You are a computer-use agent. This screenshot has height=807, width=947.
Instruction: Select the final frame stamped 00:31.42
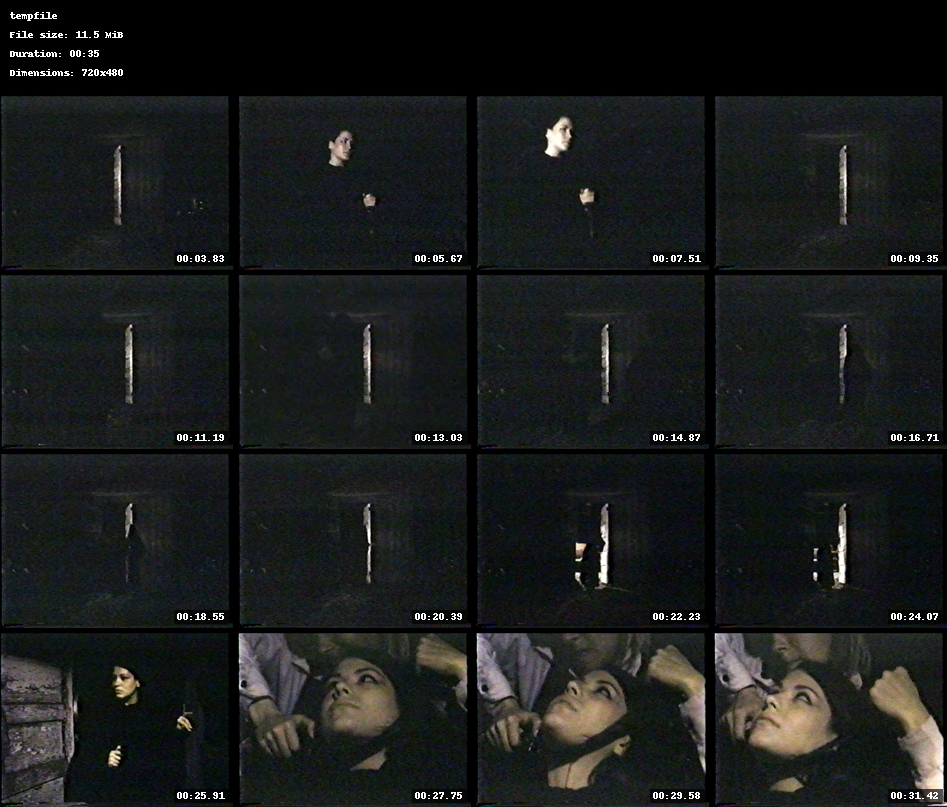[829, 719]
